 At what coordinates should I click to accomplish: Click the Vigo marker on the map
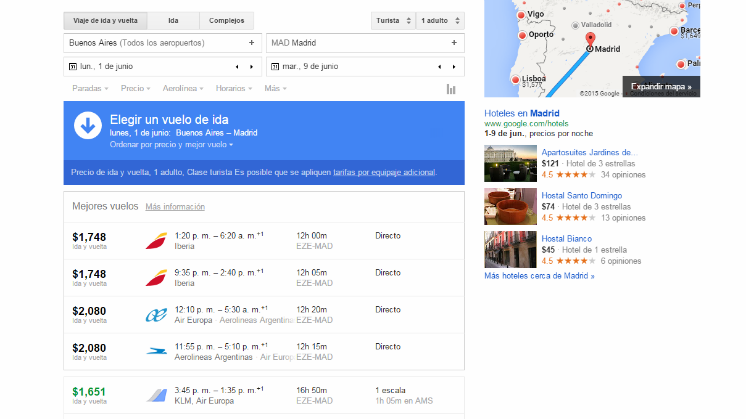[x=521, y=15]
